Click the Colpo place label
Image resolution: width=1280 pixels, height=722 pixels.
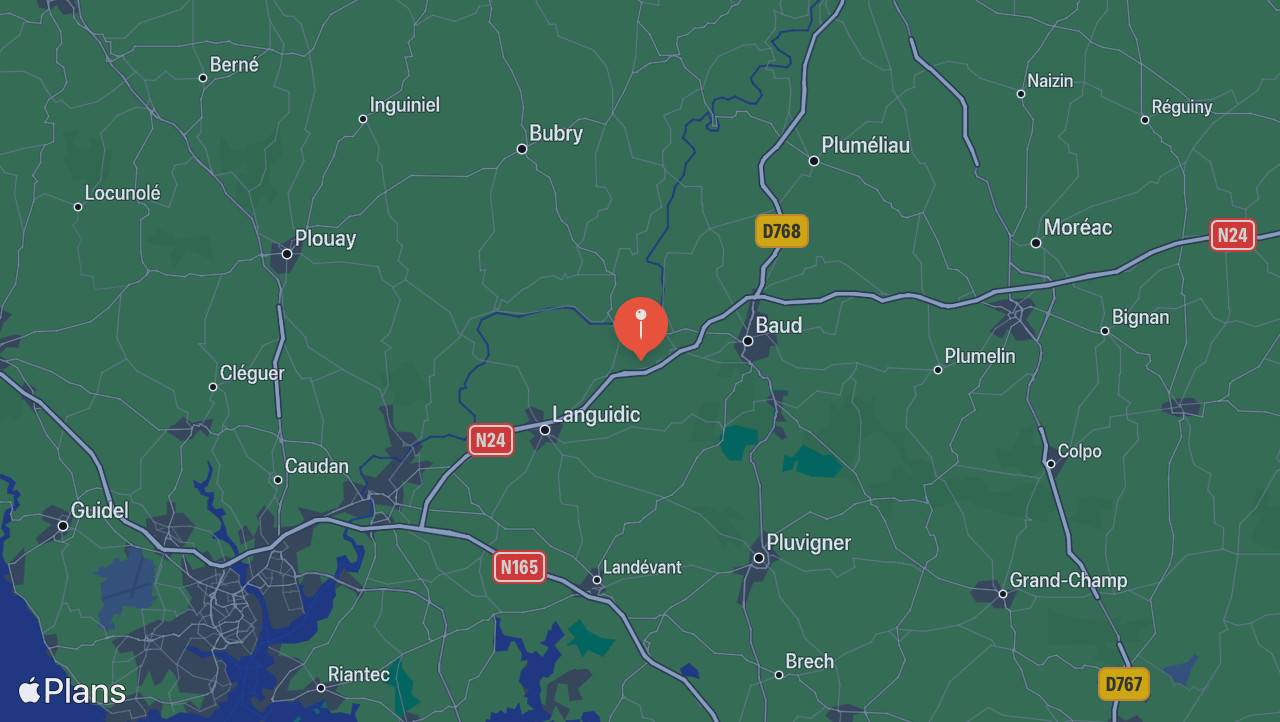pyautogui.click(x=1079, y=451)
